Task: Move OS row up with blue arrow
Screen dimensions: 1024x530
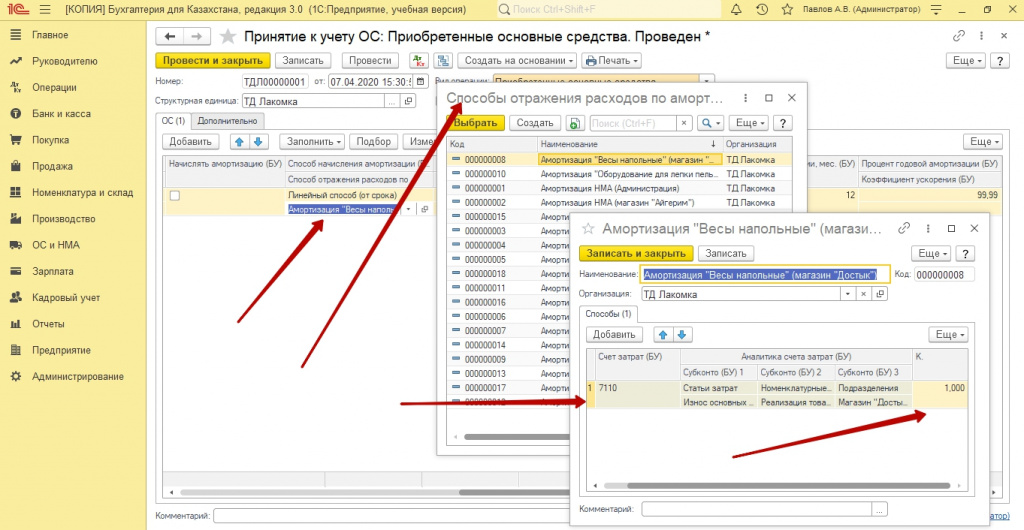Action: click(240, 142)
